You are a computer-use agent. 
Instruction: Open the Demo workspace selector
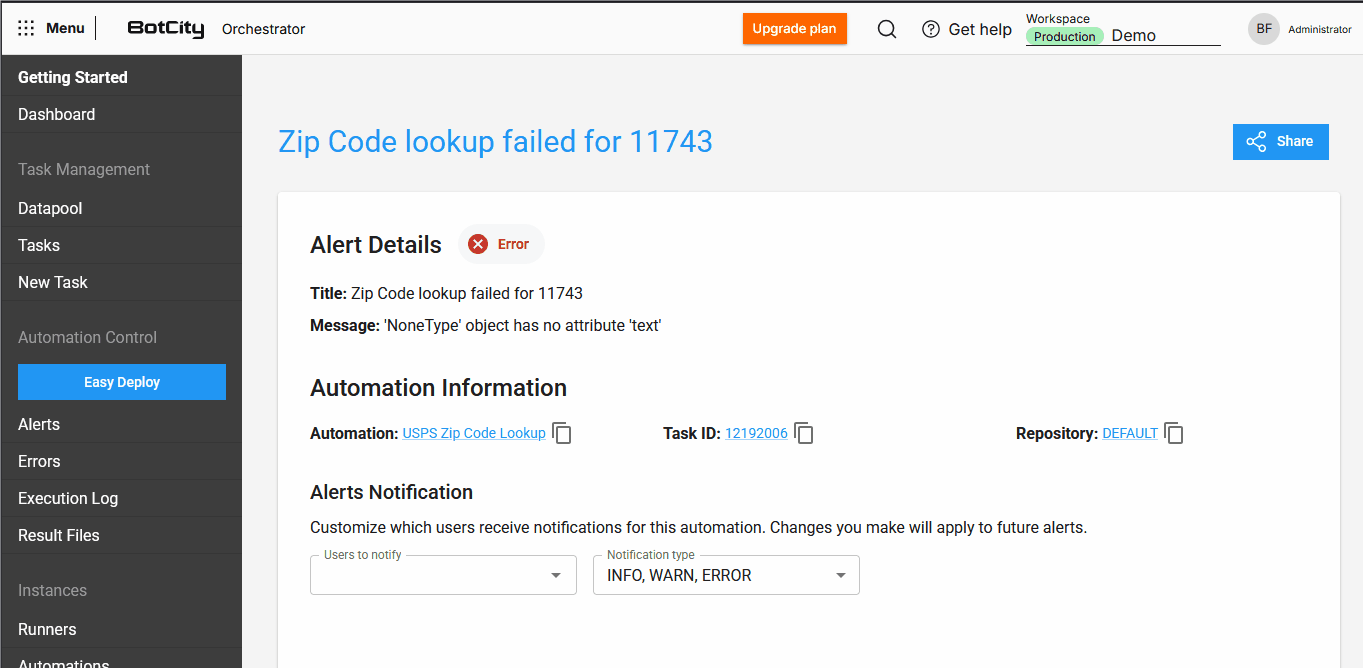[1164, 36]
